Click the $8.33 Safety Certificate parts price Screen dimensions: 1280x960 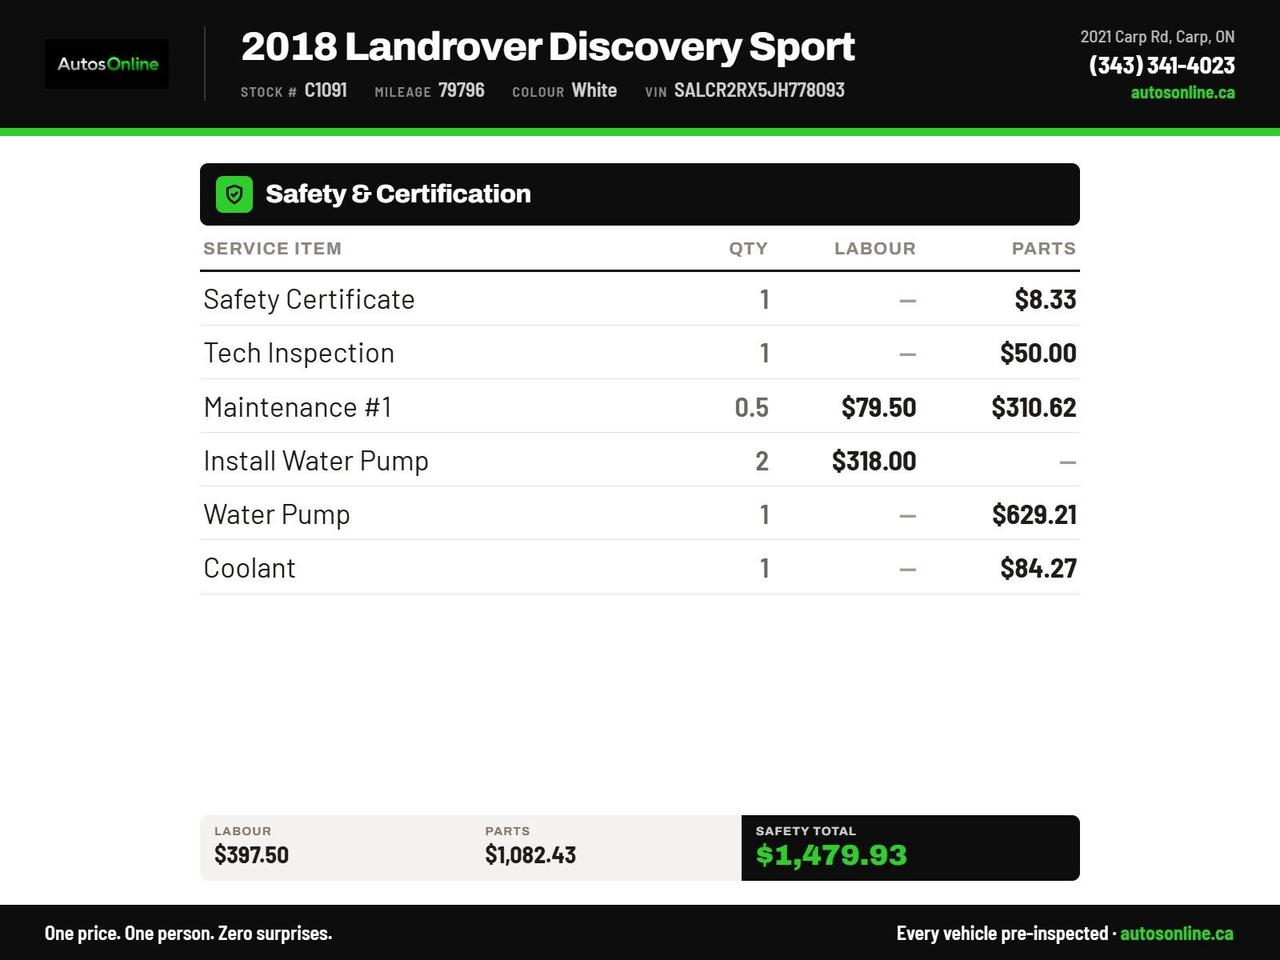(1045, 299)
